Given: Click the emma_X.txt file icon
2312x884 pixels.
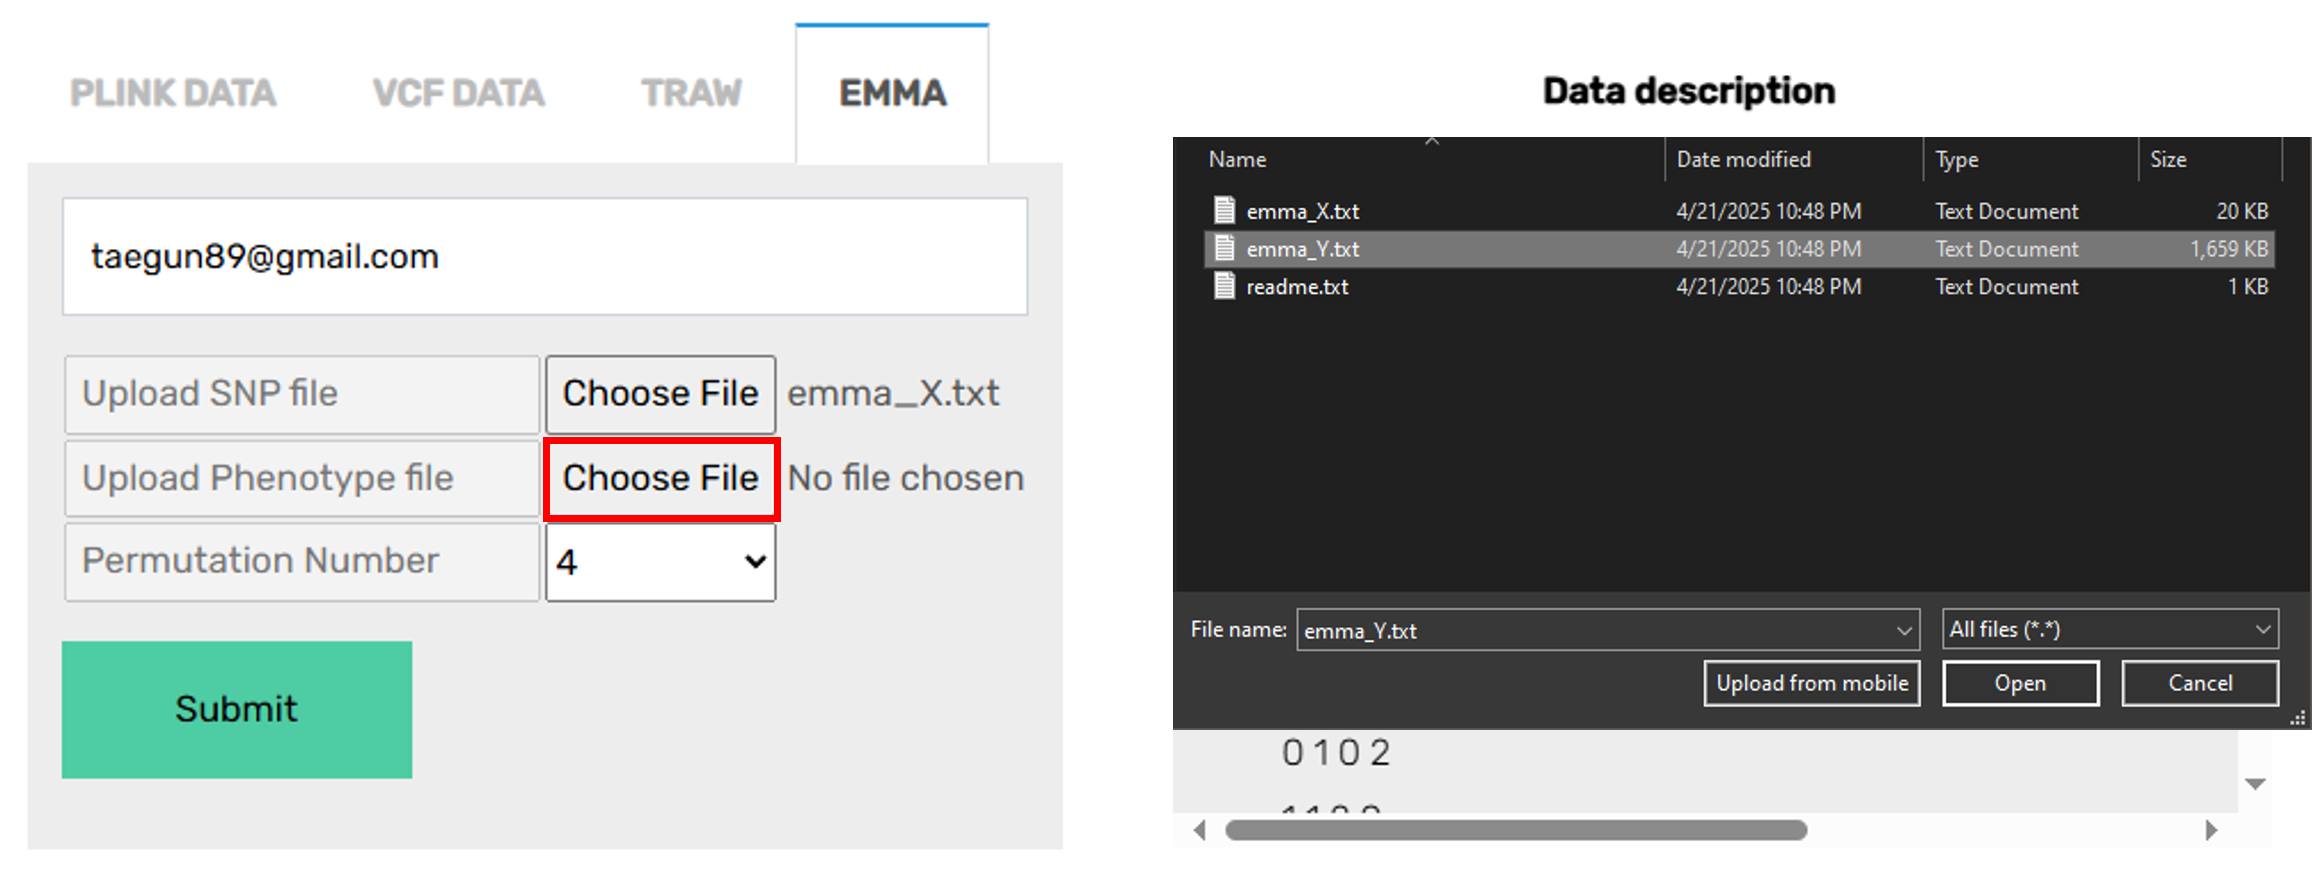Looking at the screenshot, I should (1224, 210).
